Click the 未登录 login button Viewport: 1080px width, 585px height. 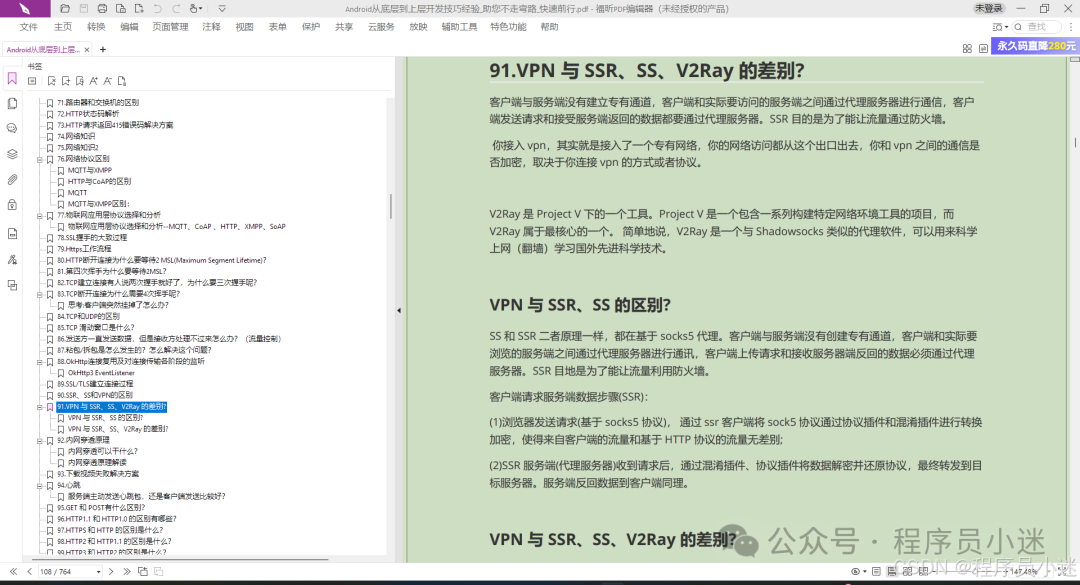tap(989, 8)
